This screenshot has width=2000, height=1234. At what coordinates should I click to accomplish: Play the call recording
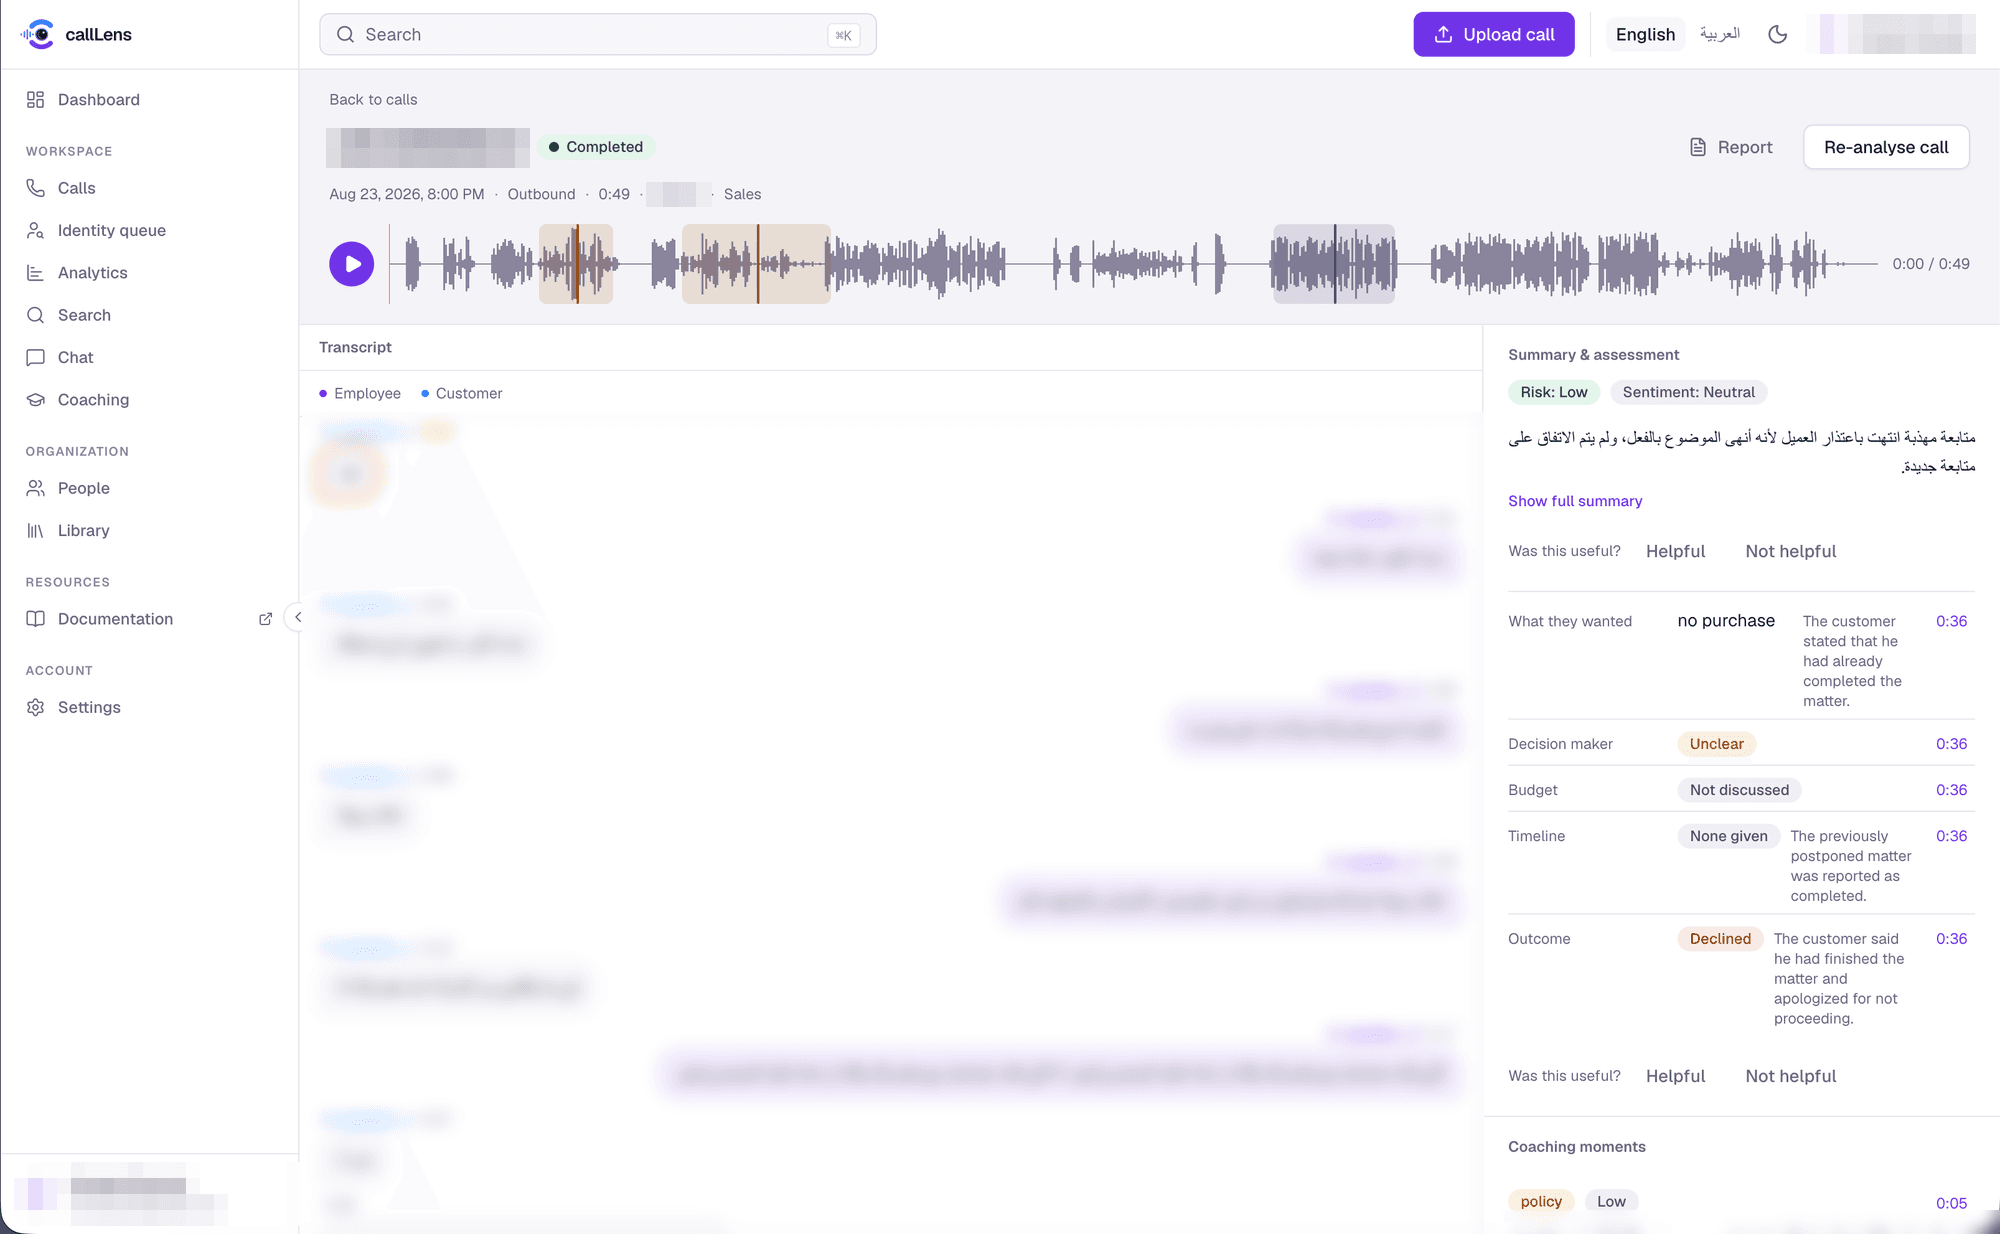point(352,264)
